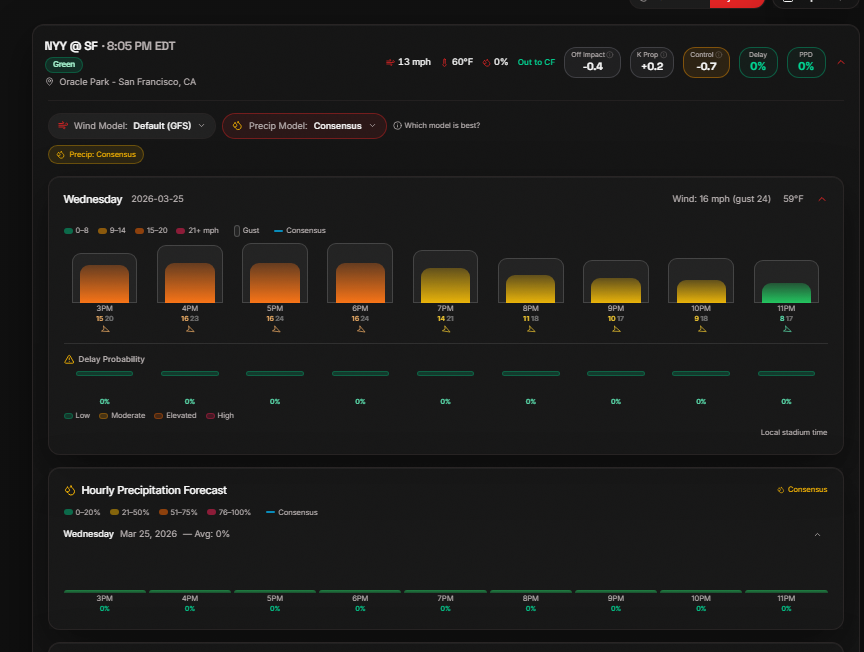Click the Precip: Consensus chip

click(96, 154)
